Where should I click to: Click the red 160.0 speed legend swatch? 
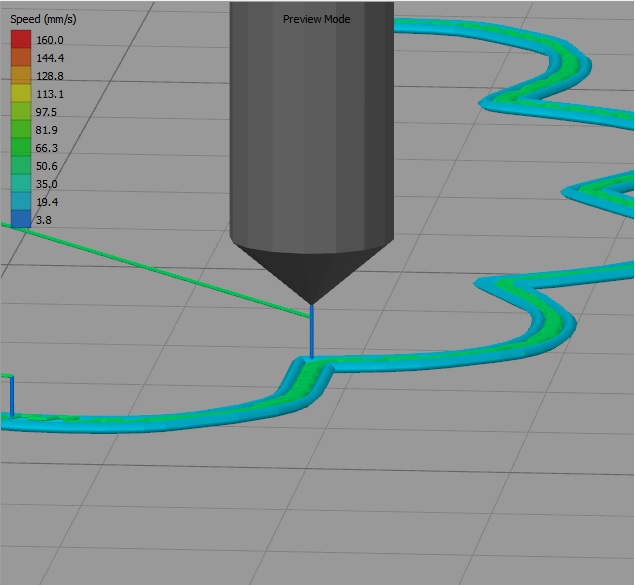(x=20, y=40)
